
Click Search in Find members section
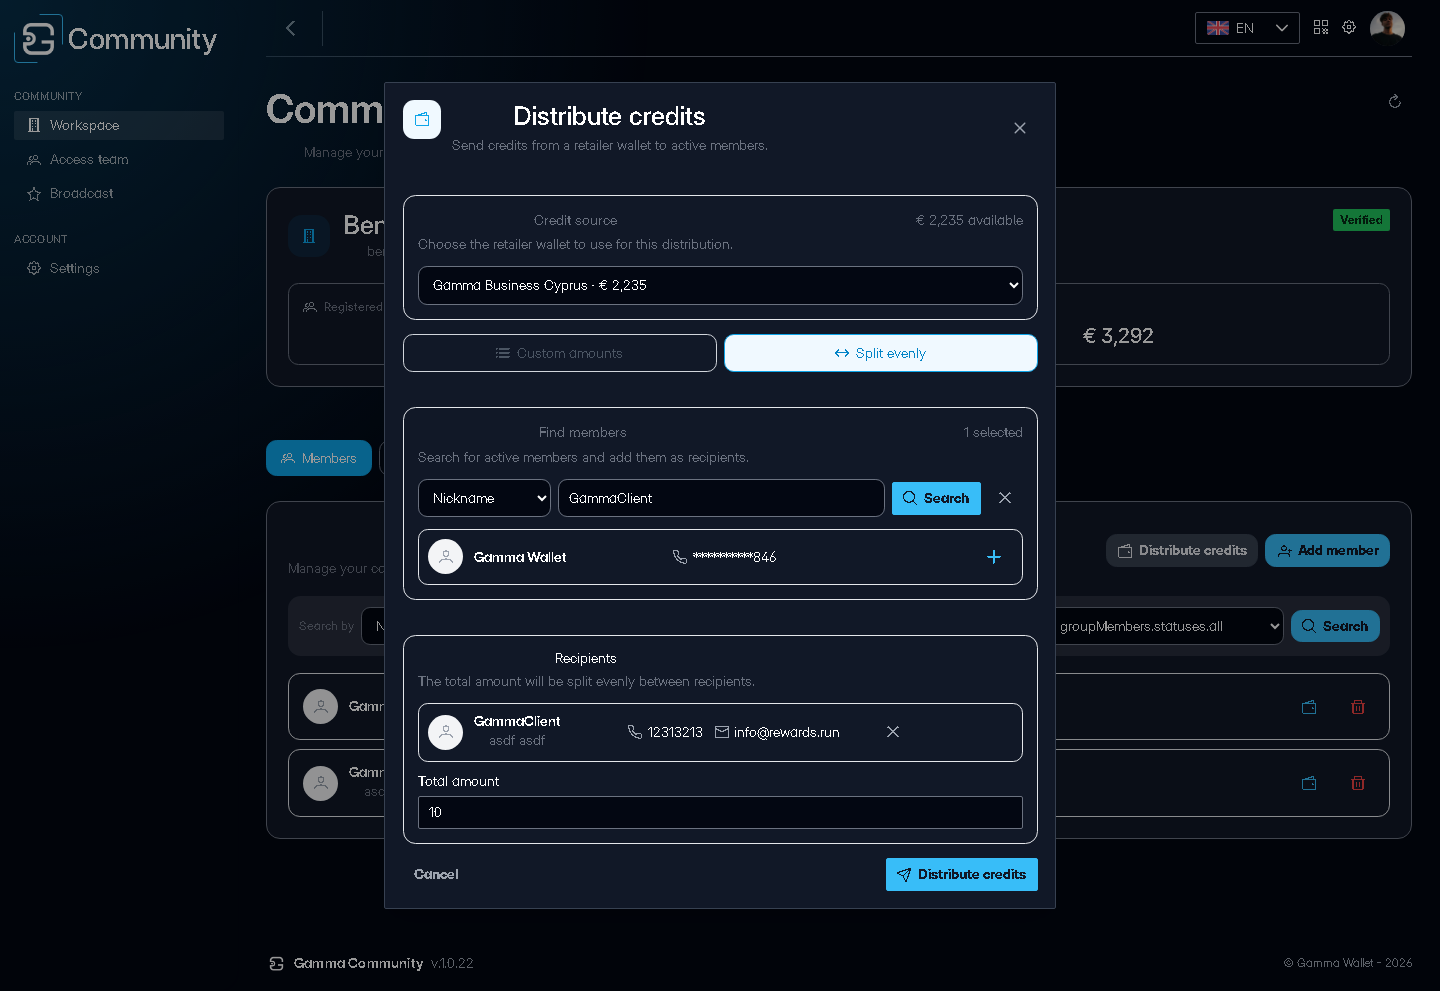tap(936, 498)
